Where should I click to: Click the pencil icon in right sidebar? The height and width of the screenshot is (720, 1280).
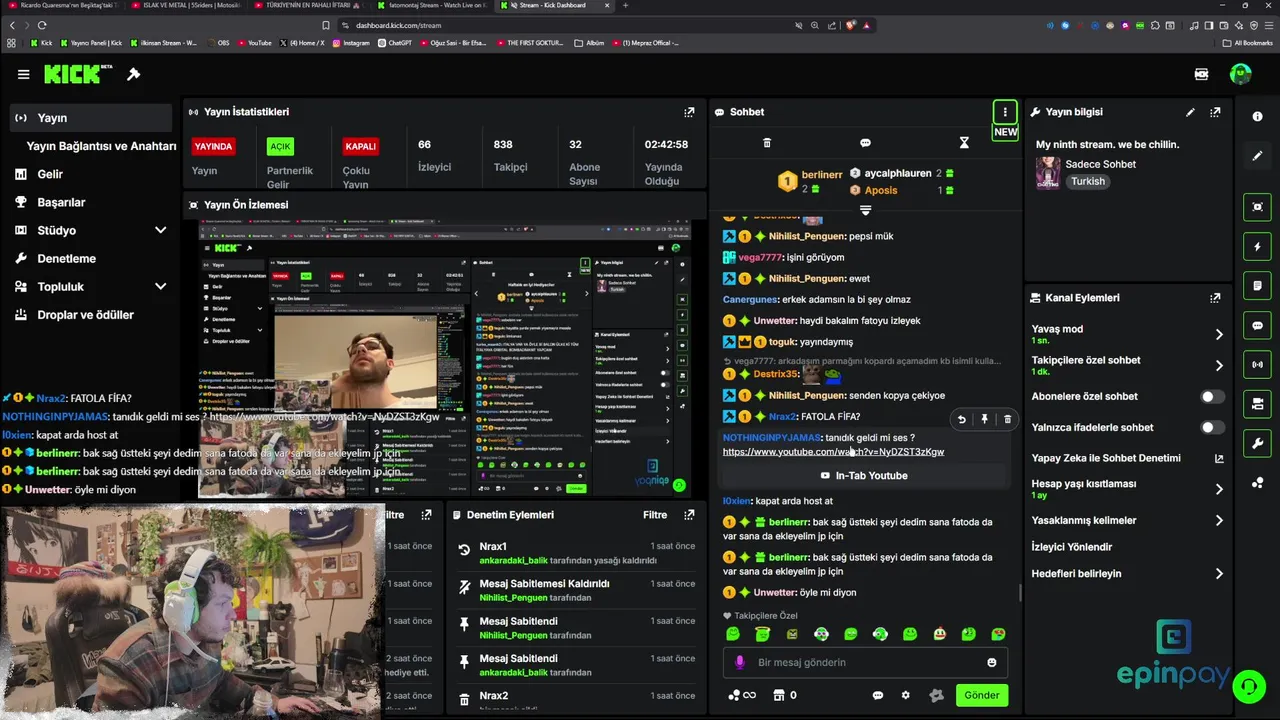[x=1258, y=156]
